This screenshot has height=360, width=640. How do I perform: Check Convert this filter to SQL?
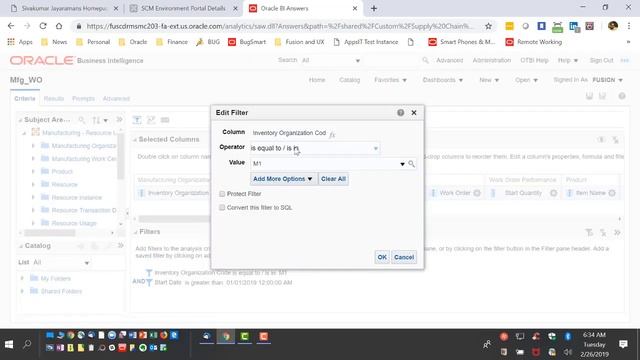point(222,207)
